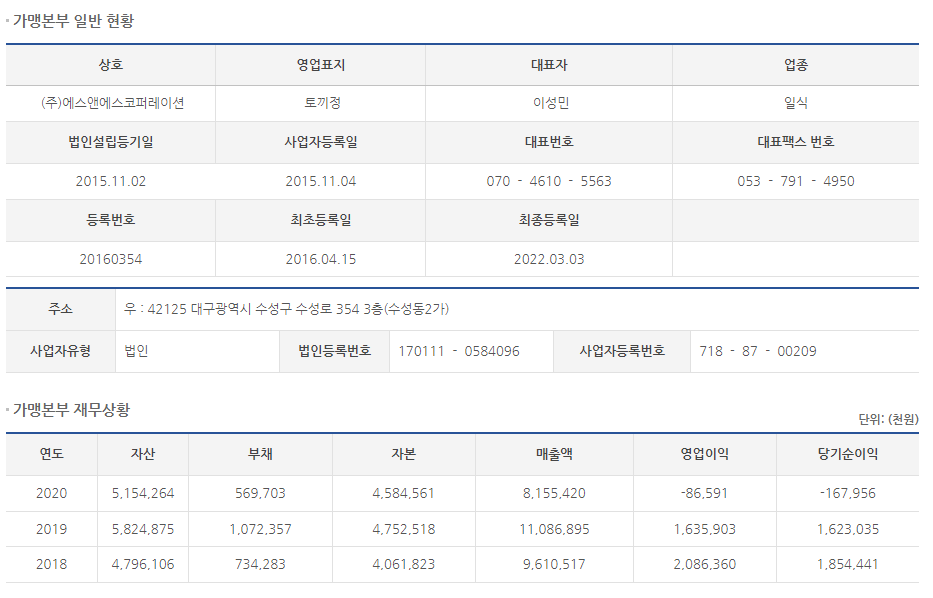This screenshot has height=598, width=933.
Task: Click representative name 이성민
Action: pyautogui.click(x=550, y=103)
